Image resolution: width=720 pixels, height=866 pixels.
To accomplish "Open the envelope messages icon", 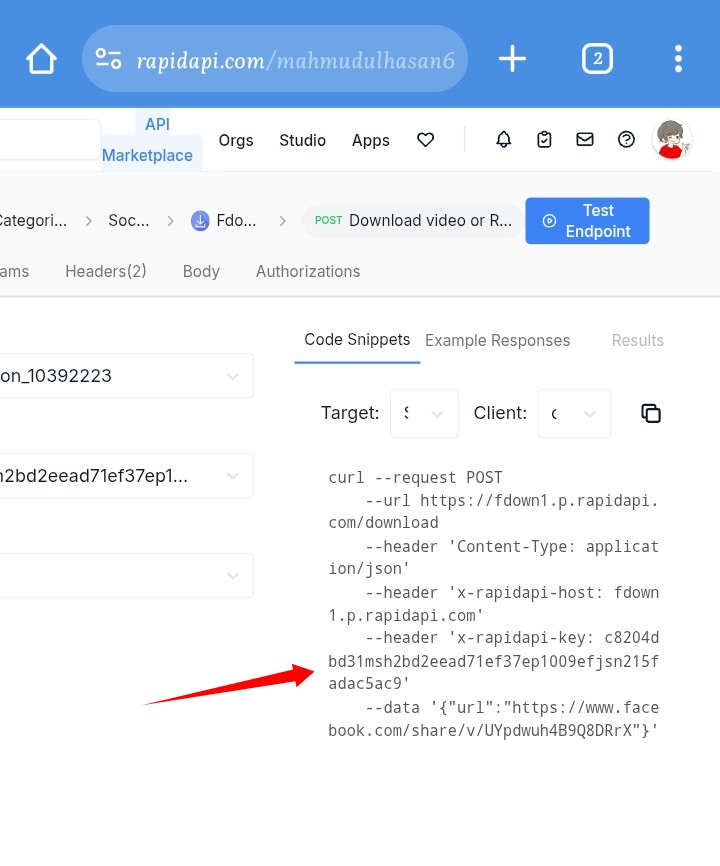I will point(585,140).
